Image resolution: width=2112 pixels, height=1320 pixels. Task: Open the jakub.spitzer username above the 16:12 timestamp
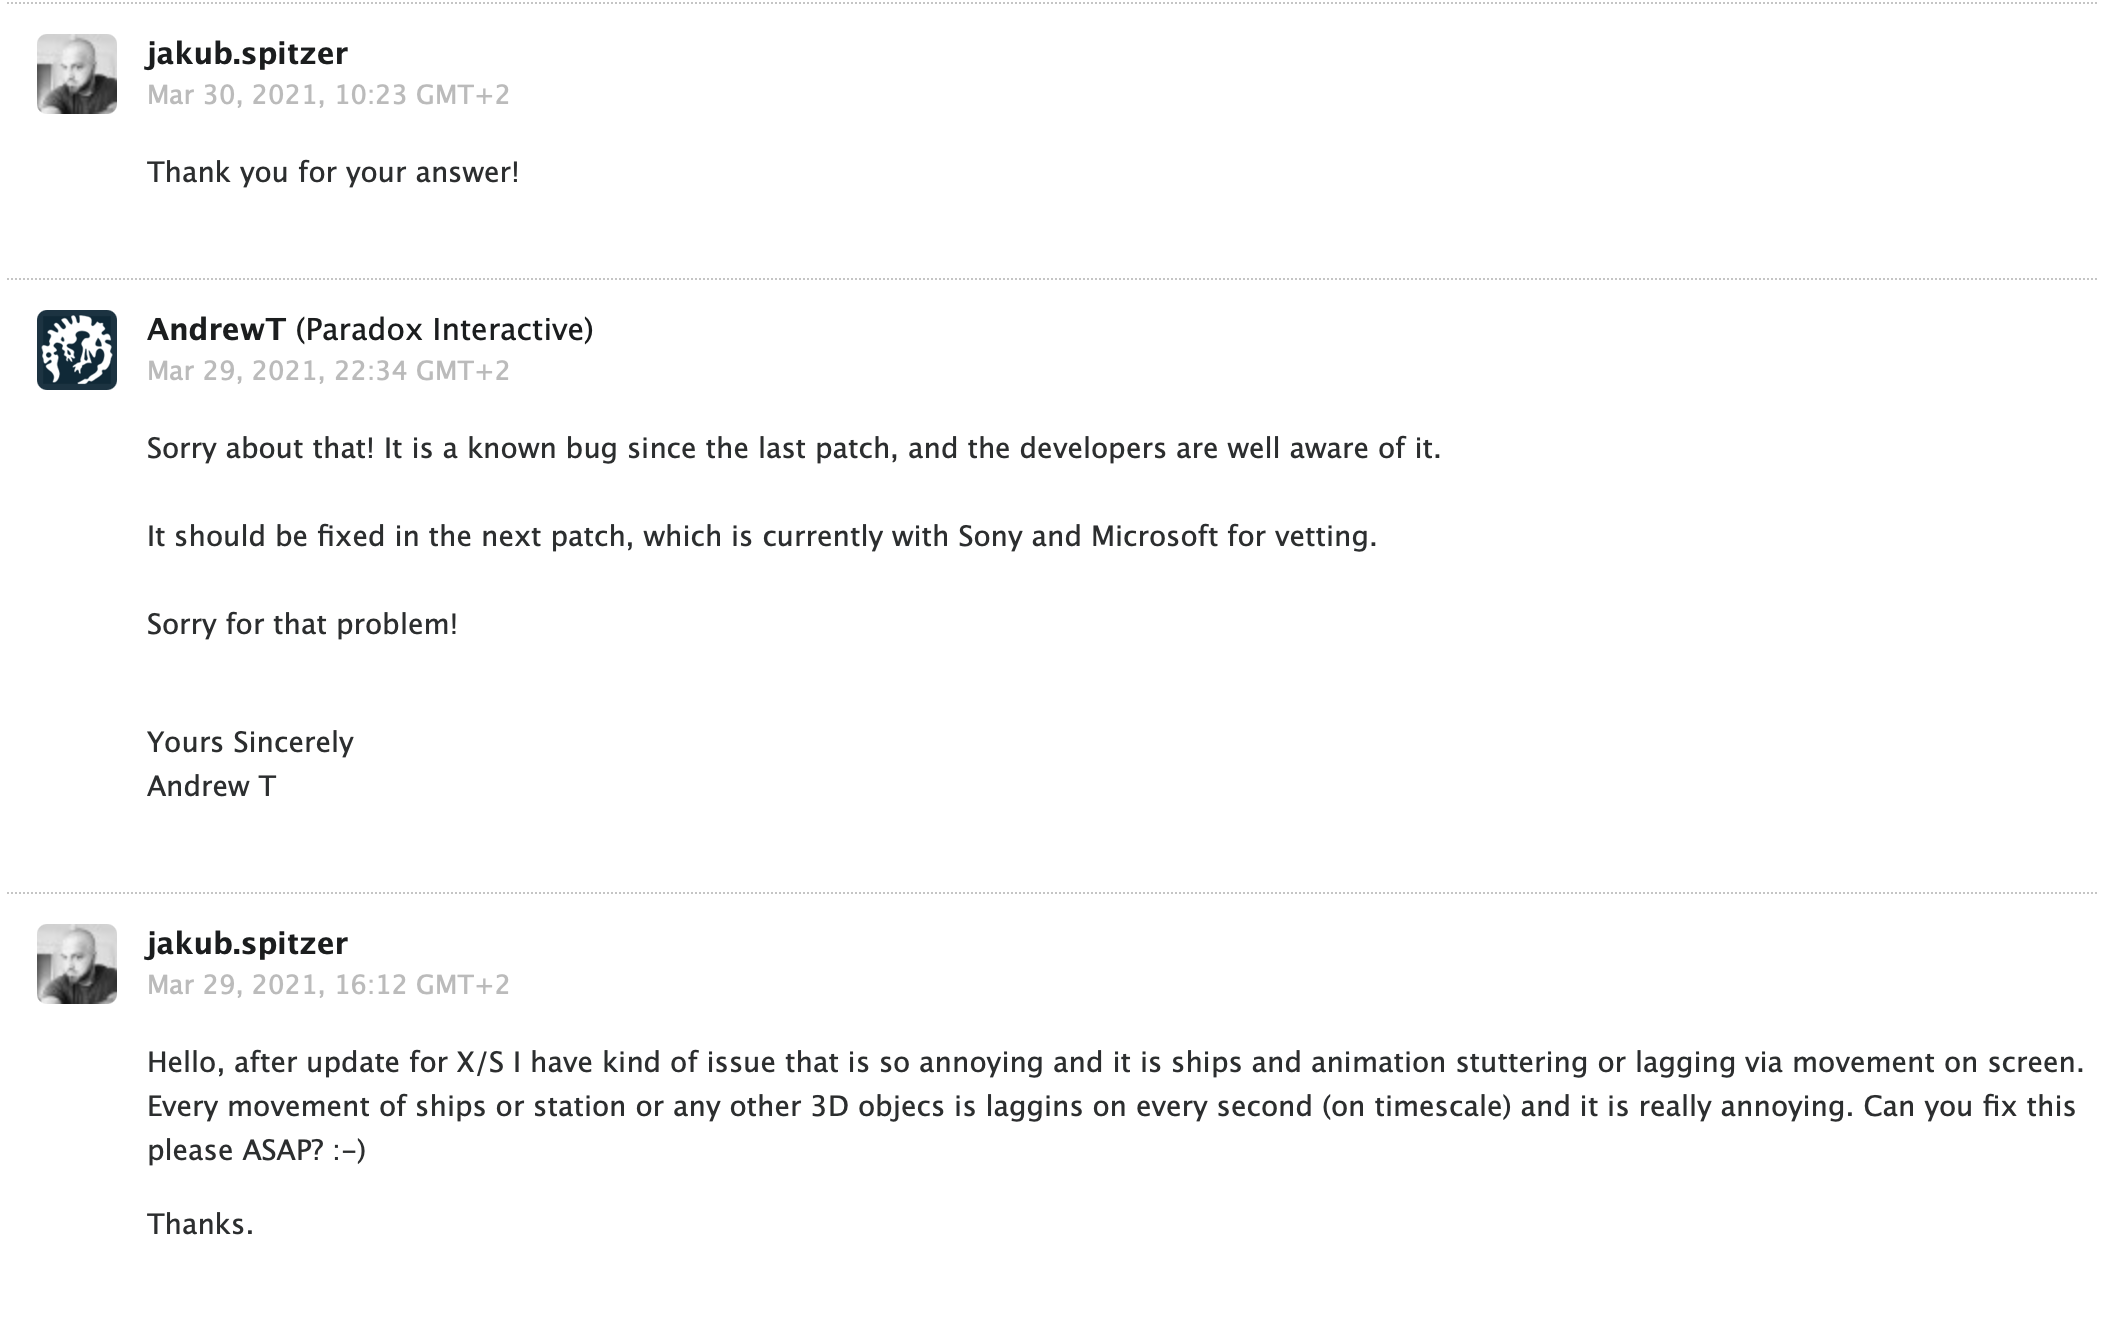click(247, 943)
